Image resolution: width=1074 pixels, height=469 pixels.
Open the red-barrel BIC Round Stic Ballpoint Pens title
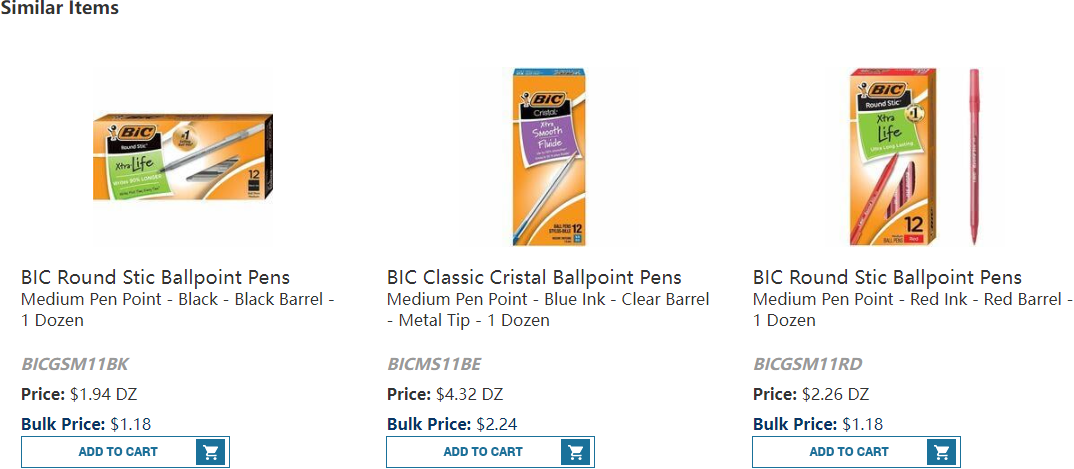point(887,277)
